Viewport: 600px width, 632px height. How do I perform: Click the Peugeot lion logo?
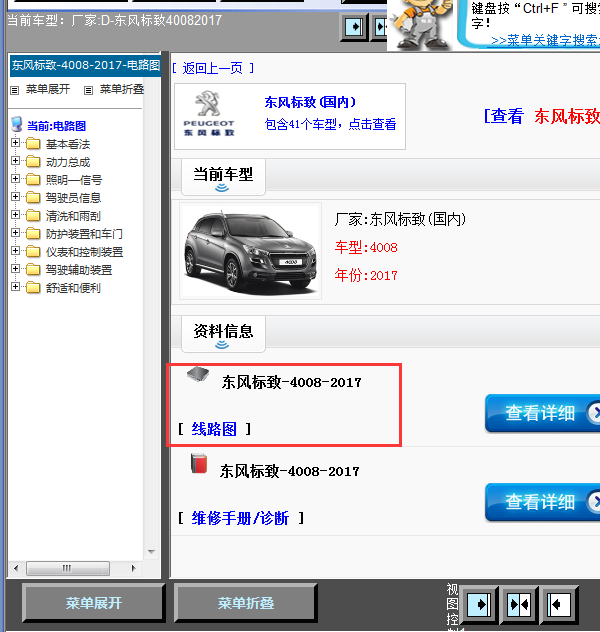pyautogui.click(x=208, y=104)
